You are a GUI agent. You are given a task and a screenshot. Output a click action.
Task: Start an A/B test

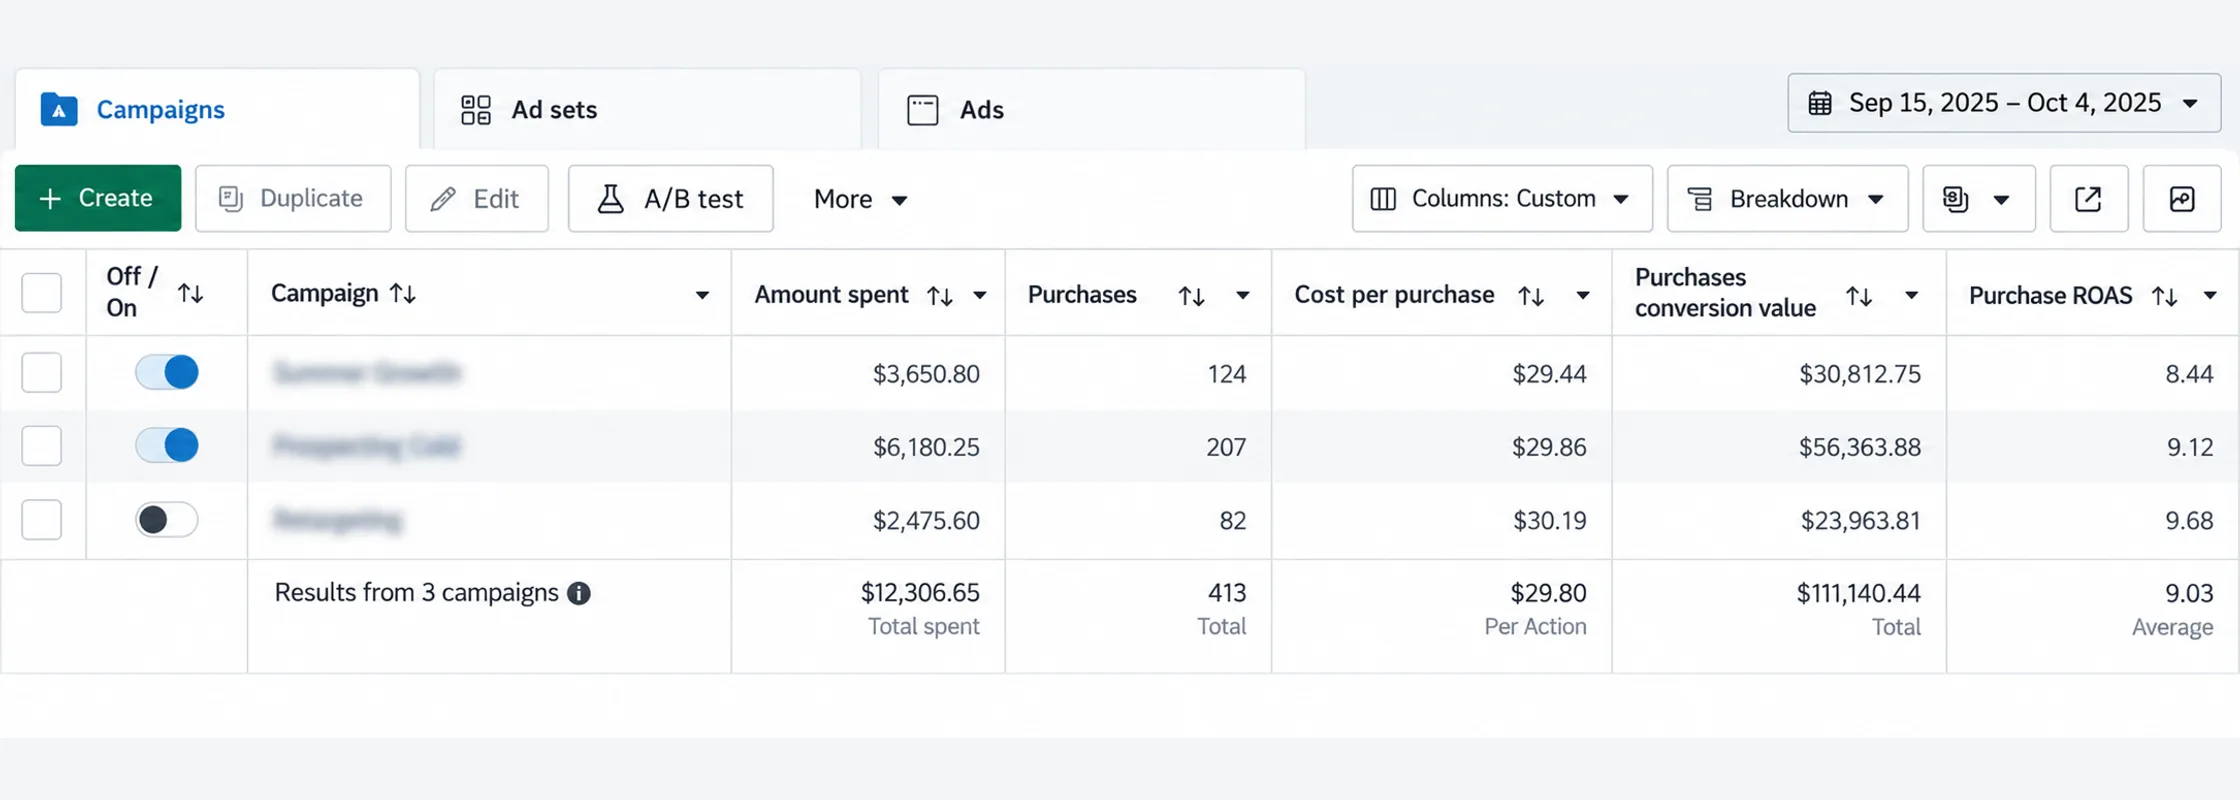coord(671,199)
